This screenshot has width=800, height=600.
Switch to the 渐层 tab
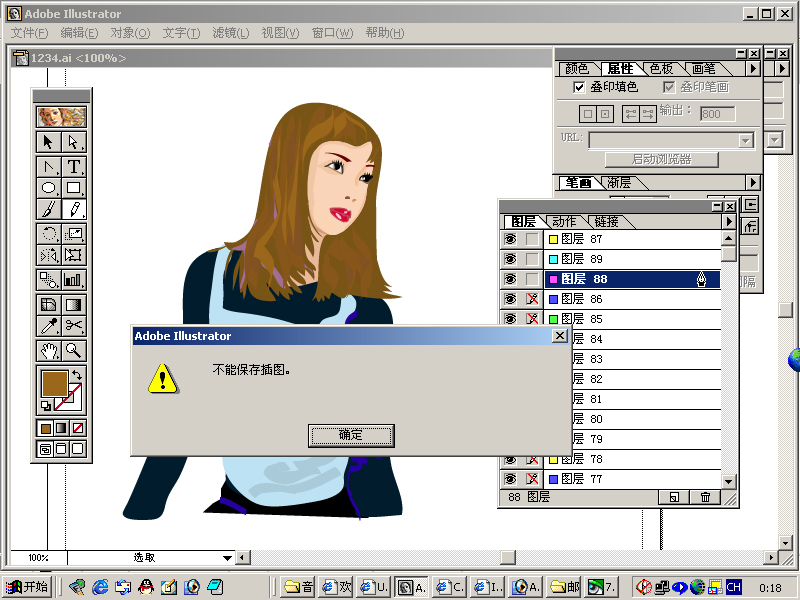click(619, 183)
